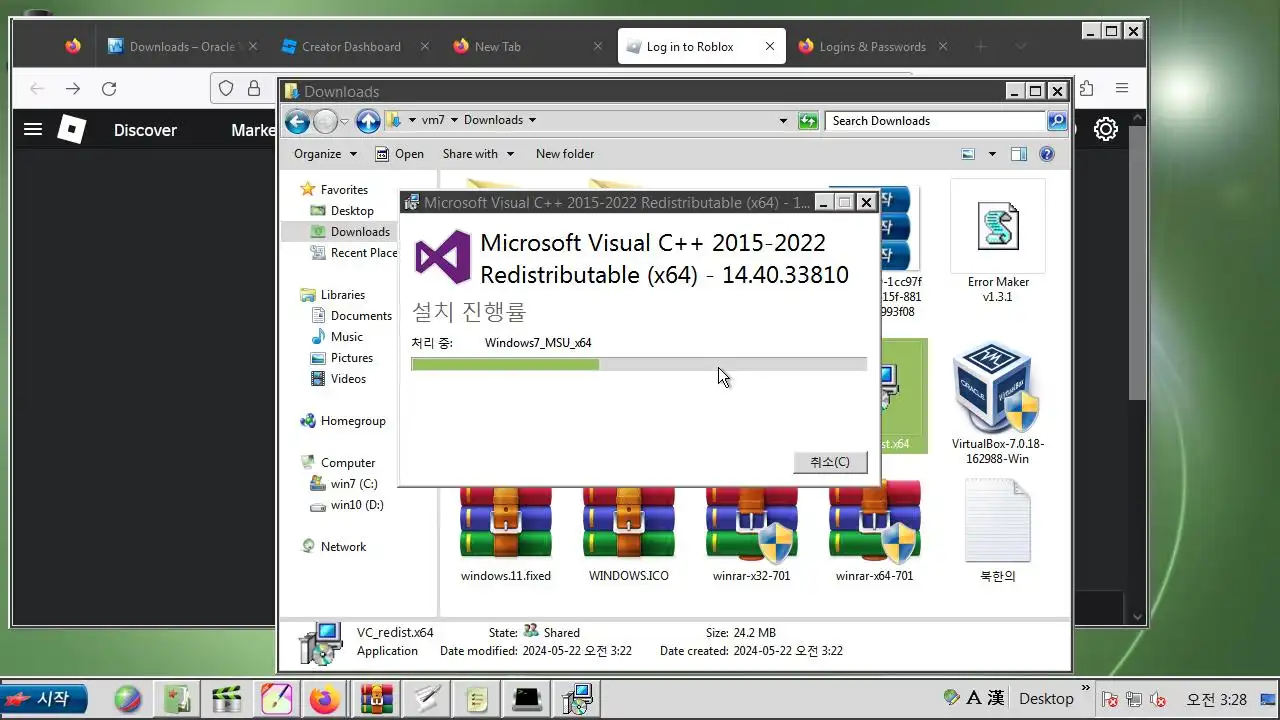Toggle the preview pane icon
The image size is (1280, 720).
point(1018,154)
